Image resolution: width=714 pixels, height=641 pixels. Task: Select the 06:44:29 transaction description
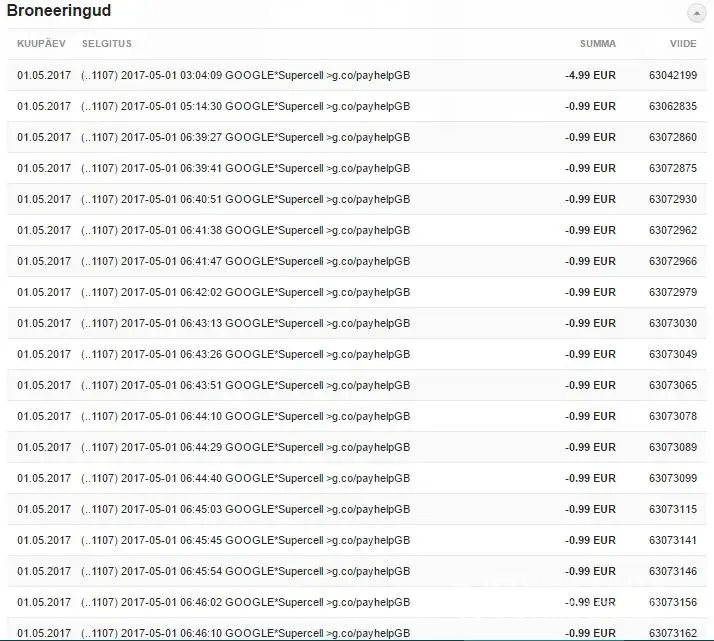[x=245, y=447]
